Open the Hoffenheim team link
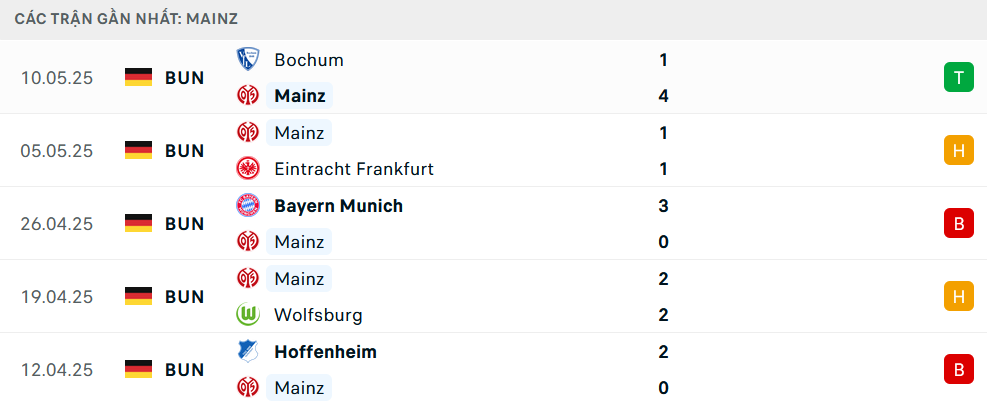Viewport: 987px width, 405px height. pos(325,351)
